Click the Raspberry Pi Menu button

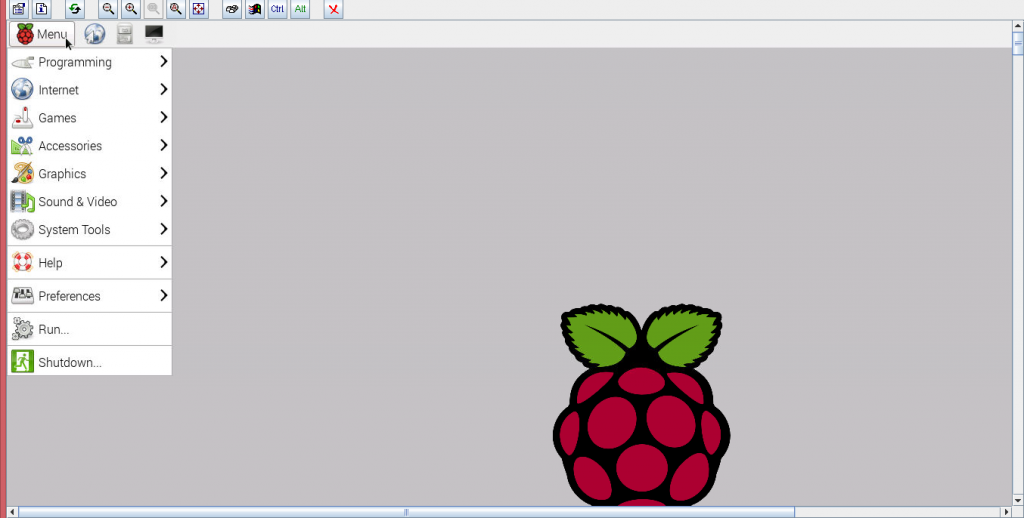click(x=42, y=34)
